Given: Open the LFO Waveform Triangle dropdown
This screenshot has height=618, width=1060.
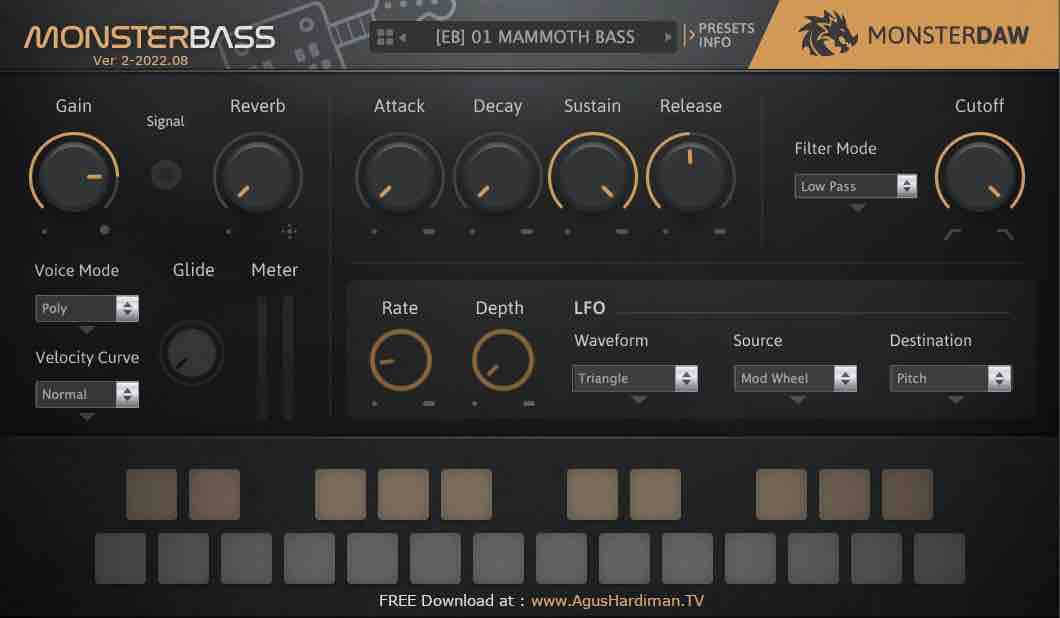Looking at the screenshot, I should [x=635, y=378].
